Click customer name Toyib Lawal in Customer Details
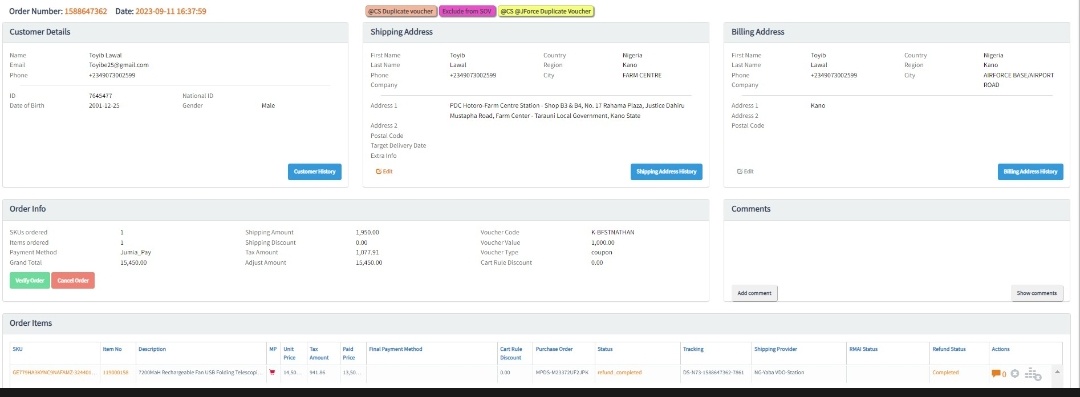The image size is (1080, 397). pos(105,55)
